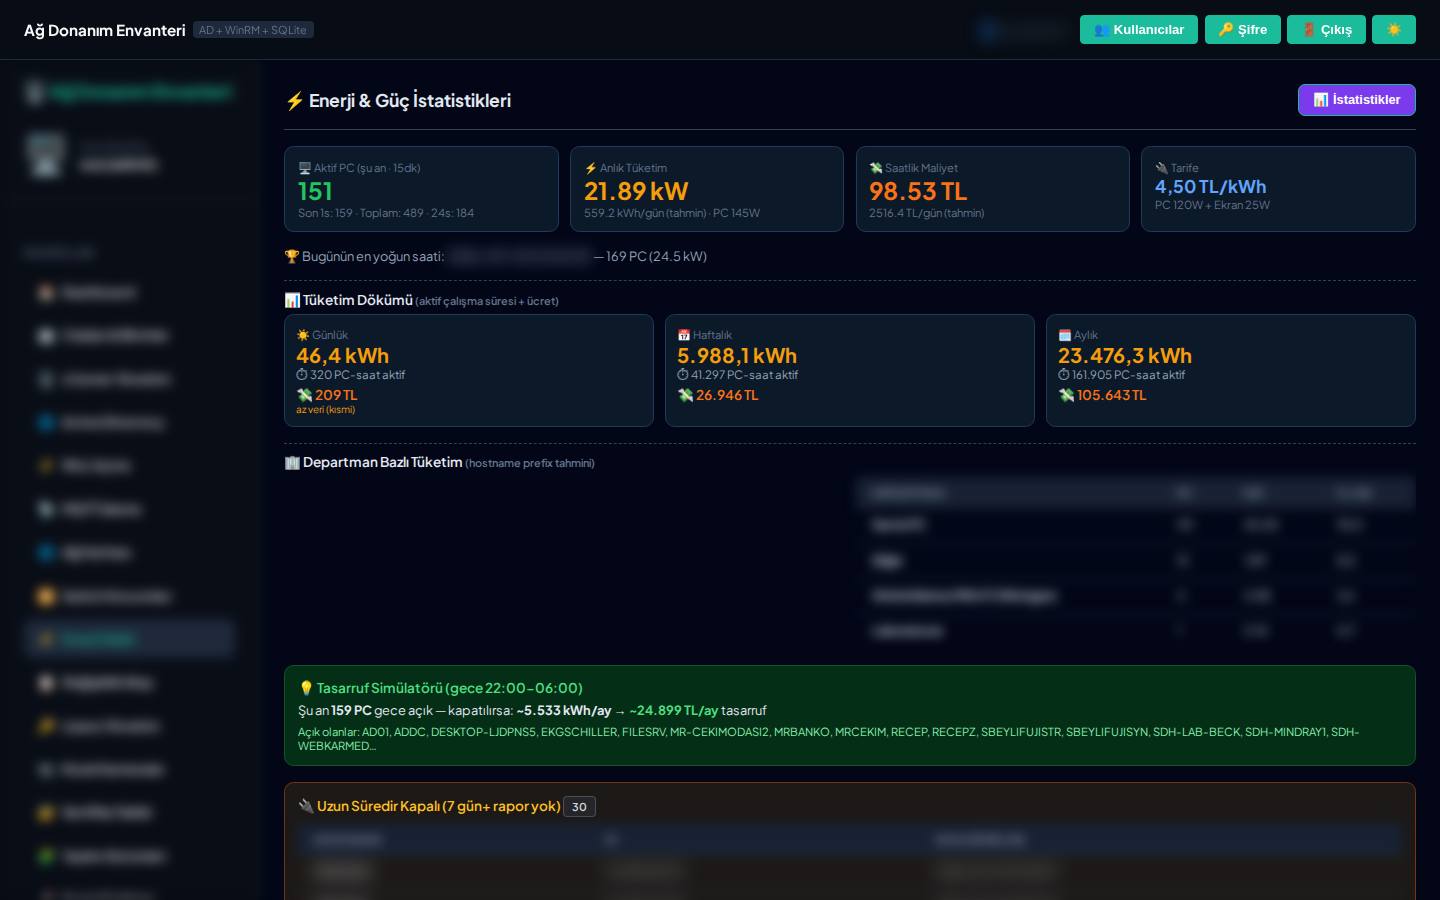Click the 98.53 TL hourly cost value
This screenshot has width=1440, height=900.
point(918,191)
